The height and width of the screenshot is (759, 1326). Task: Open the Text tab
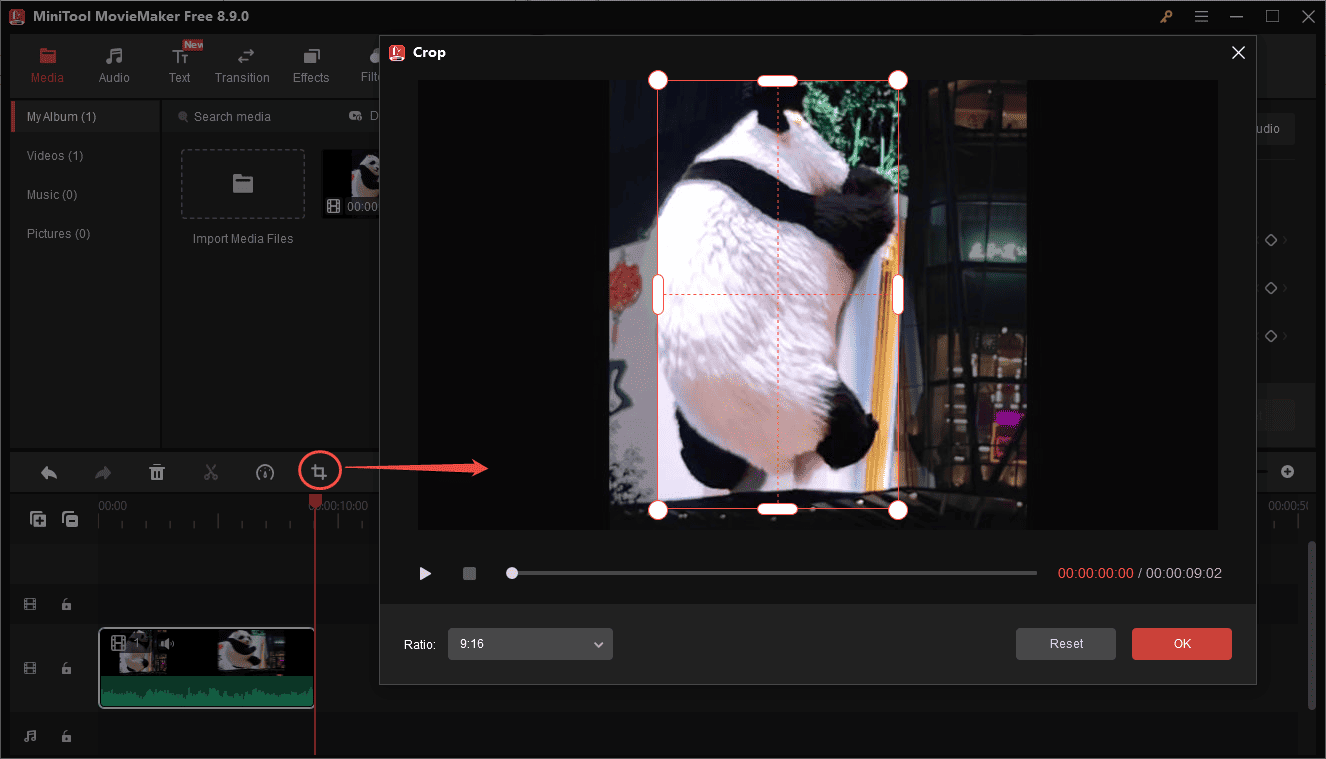pyautogui.click(x=180, y=65)
